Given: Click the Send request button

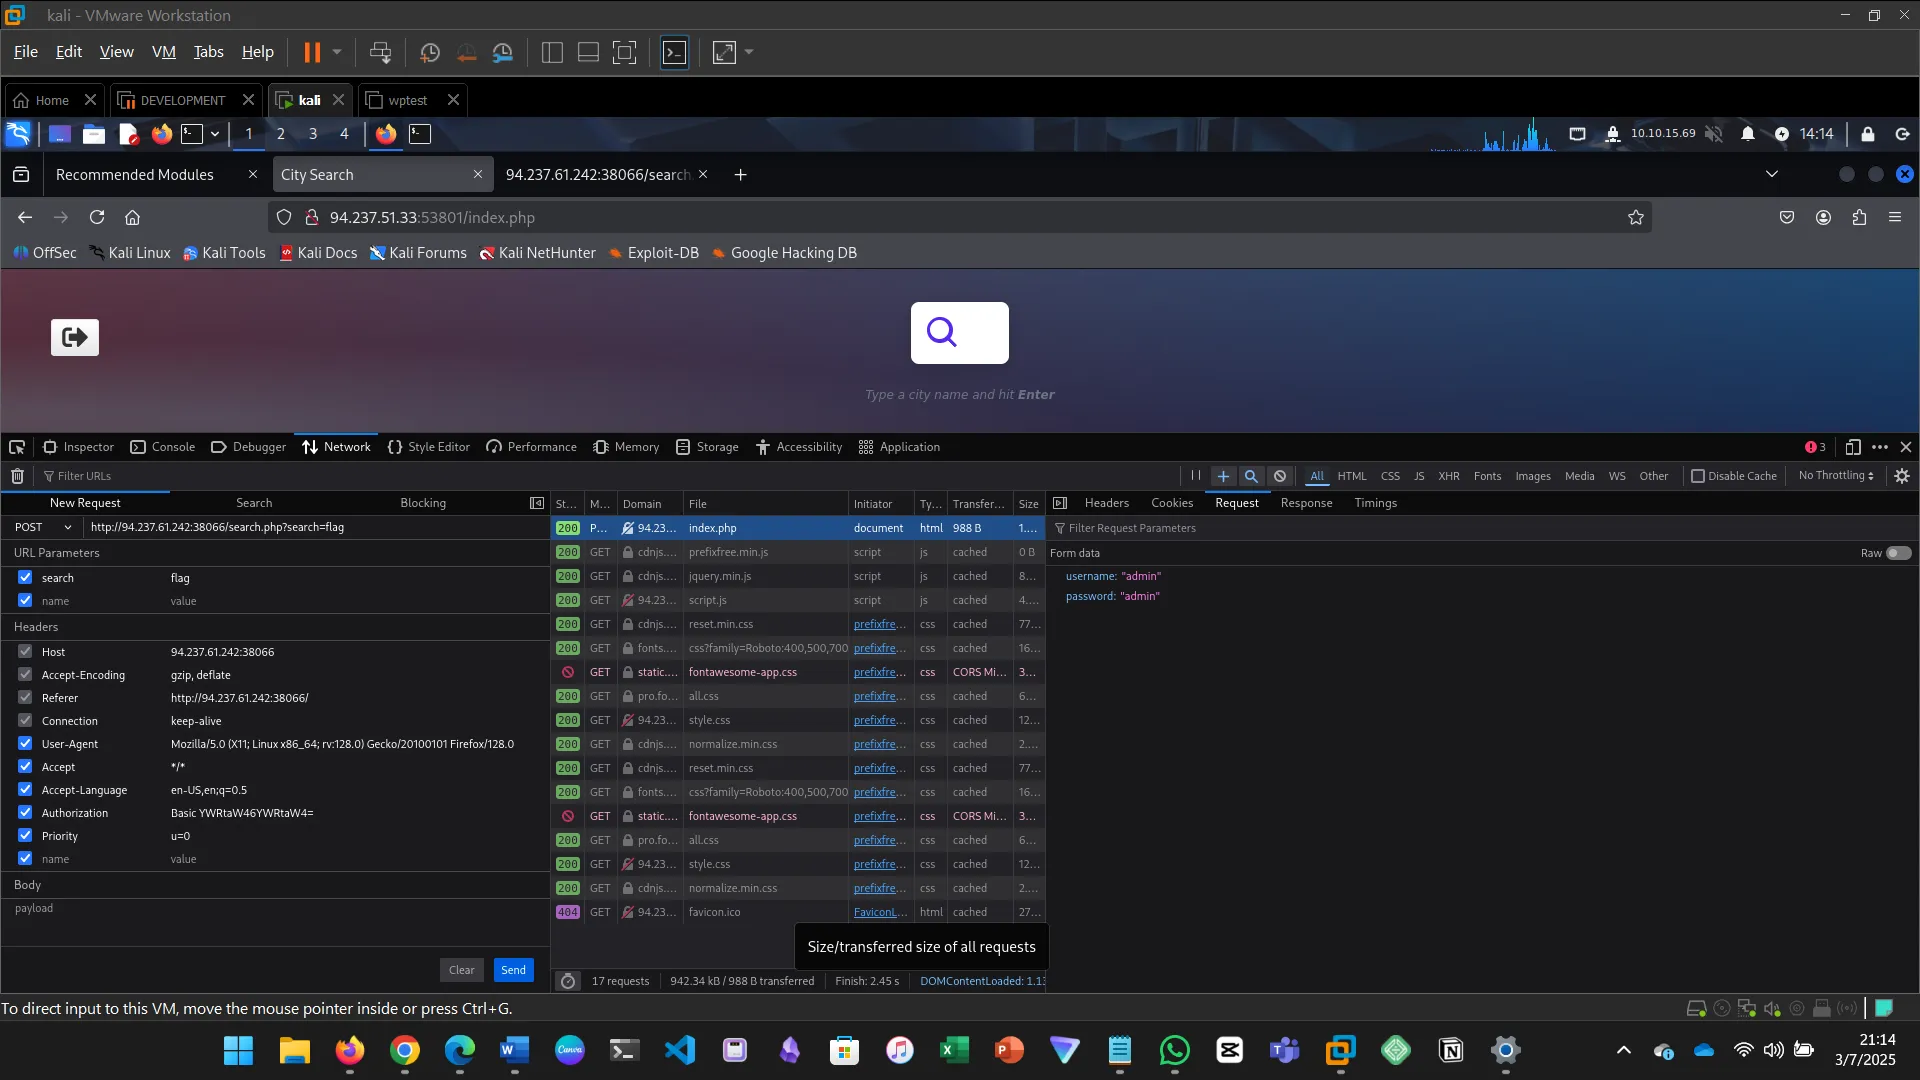Looking at the screenshot, I should tap(513, 970).
